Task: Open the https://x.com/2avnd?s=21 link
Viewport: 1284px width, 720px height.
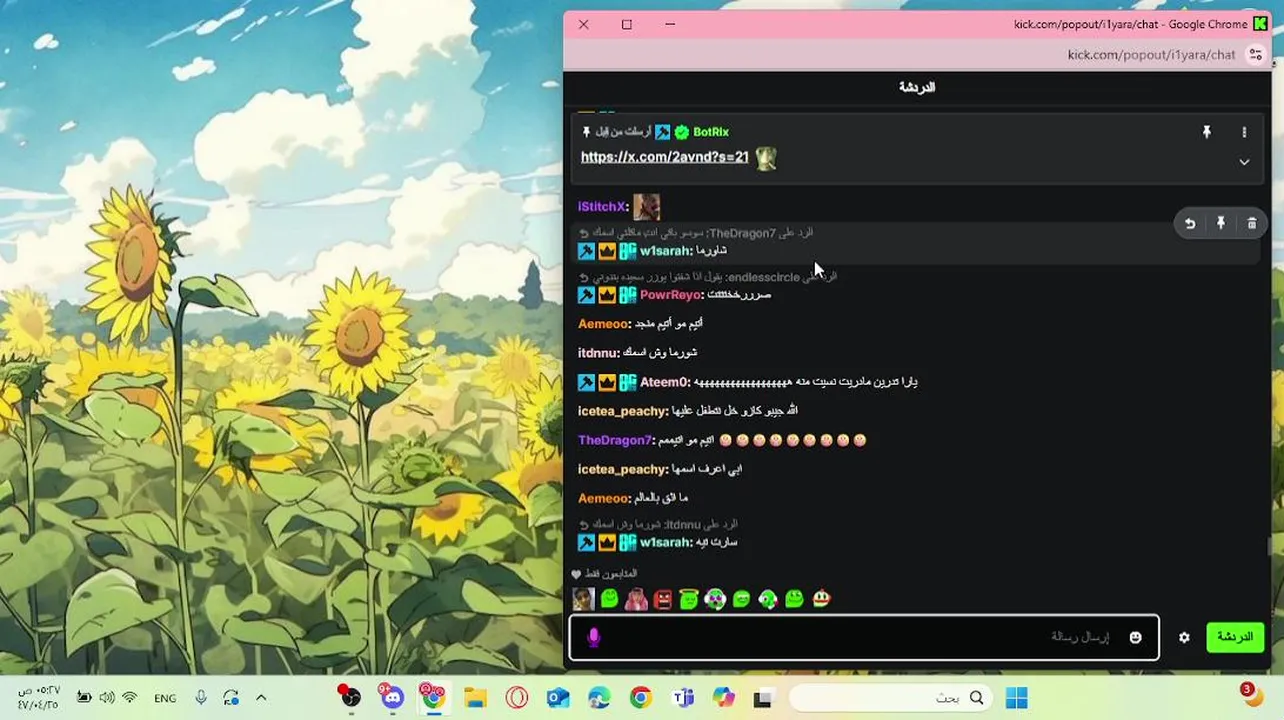Action: (x=665, y=157)
